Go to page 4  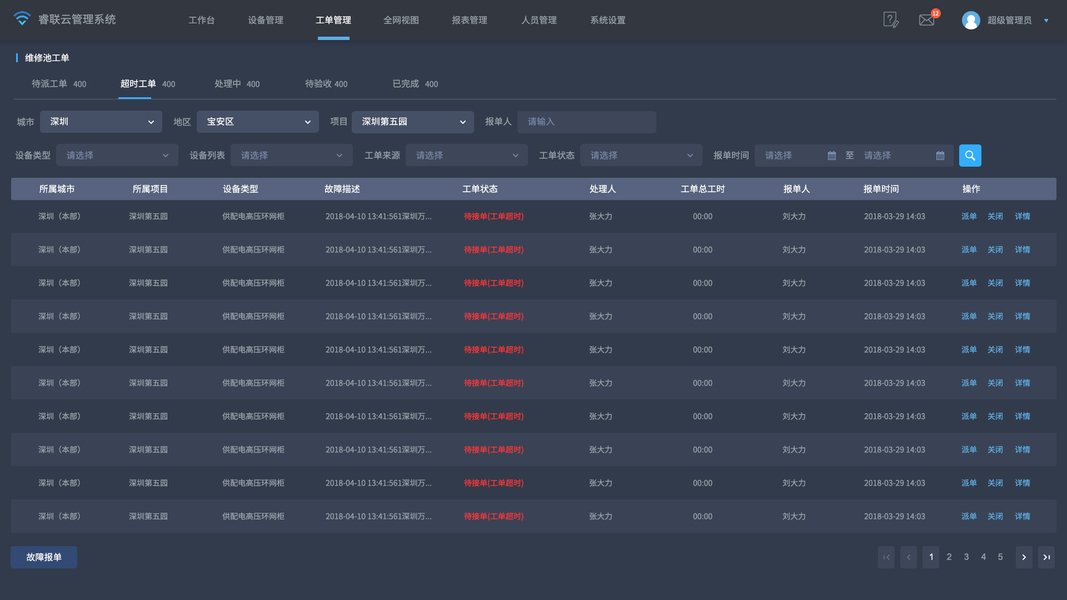[x=983, y=557]
